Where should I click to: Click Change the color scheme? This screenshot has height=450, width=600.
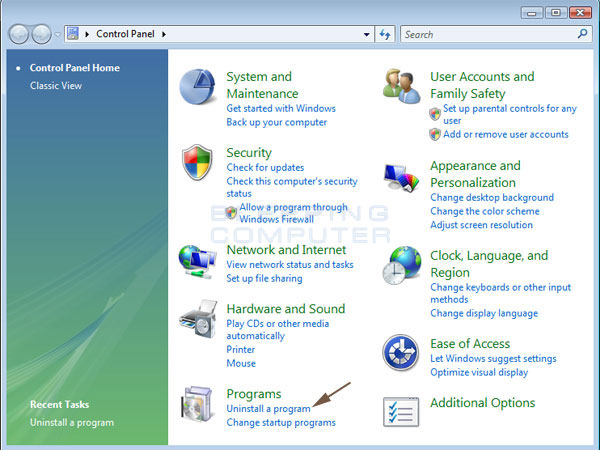[x=485, y=211]
